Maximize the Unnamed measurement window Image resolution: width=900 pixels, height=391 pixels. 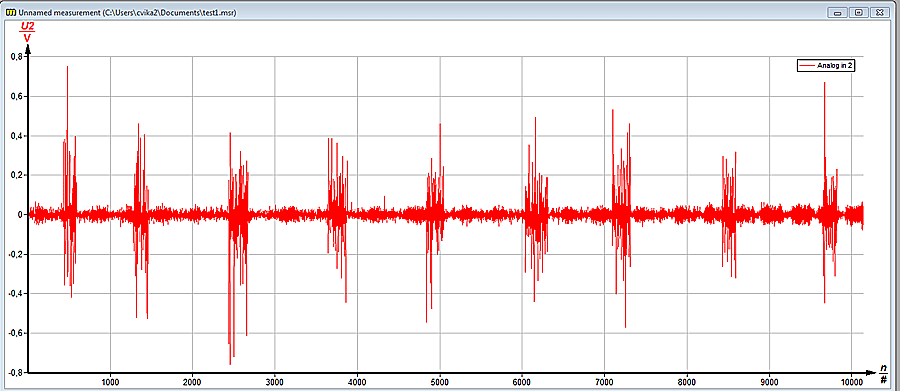[859, 12]
